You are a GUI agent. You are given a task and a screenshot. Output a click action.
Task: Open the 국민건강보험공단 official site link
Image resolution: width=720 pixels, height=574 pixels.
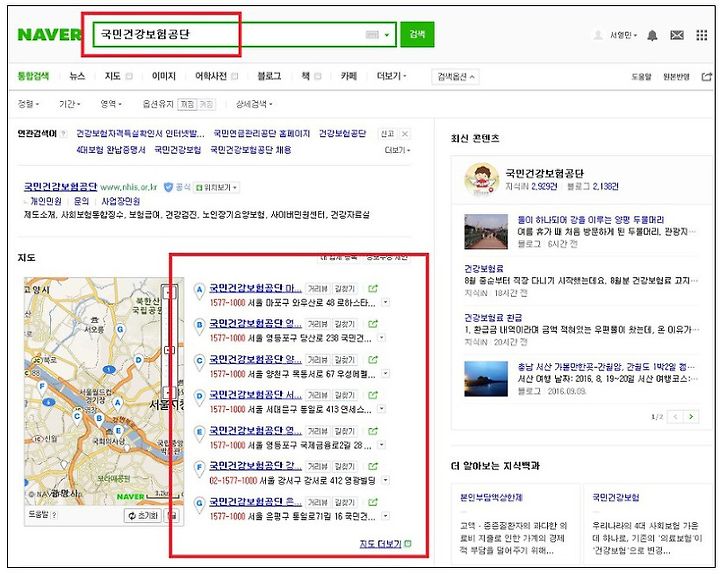(60, 187)
